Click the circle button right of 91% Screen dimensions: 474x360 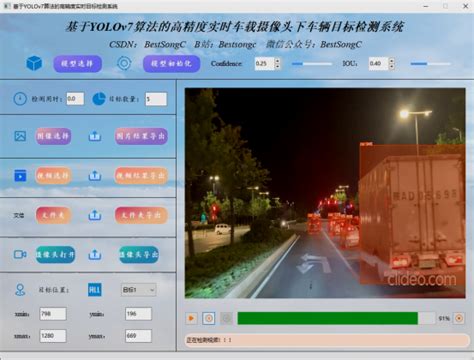point(459,318)
